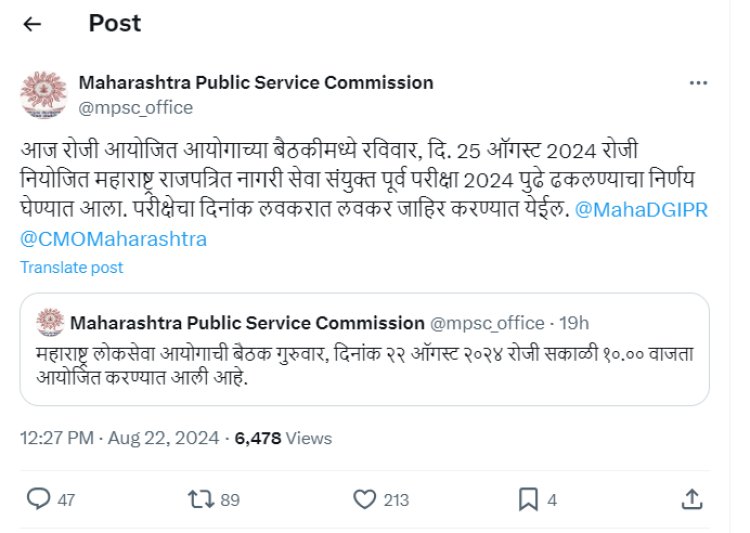Open the quoted post card
Image resolution: width=750 pixels, height=533 pixels.
(x=364, y=365)
